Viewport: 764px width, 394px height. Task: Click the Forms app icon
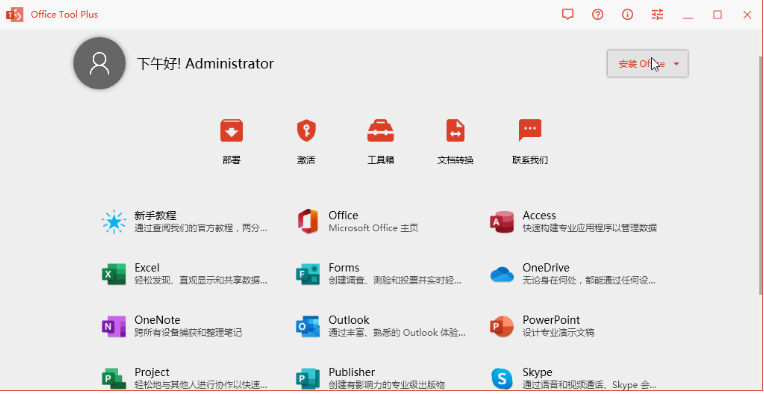[x=308, y=274]
